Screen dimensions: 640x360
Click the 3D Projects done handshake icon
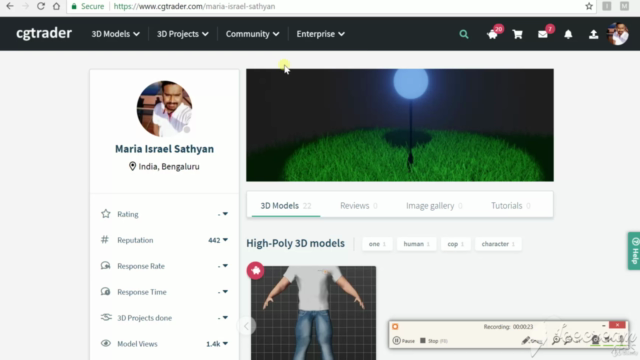106,317
